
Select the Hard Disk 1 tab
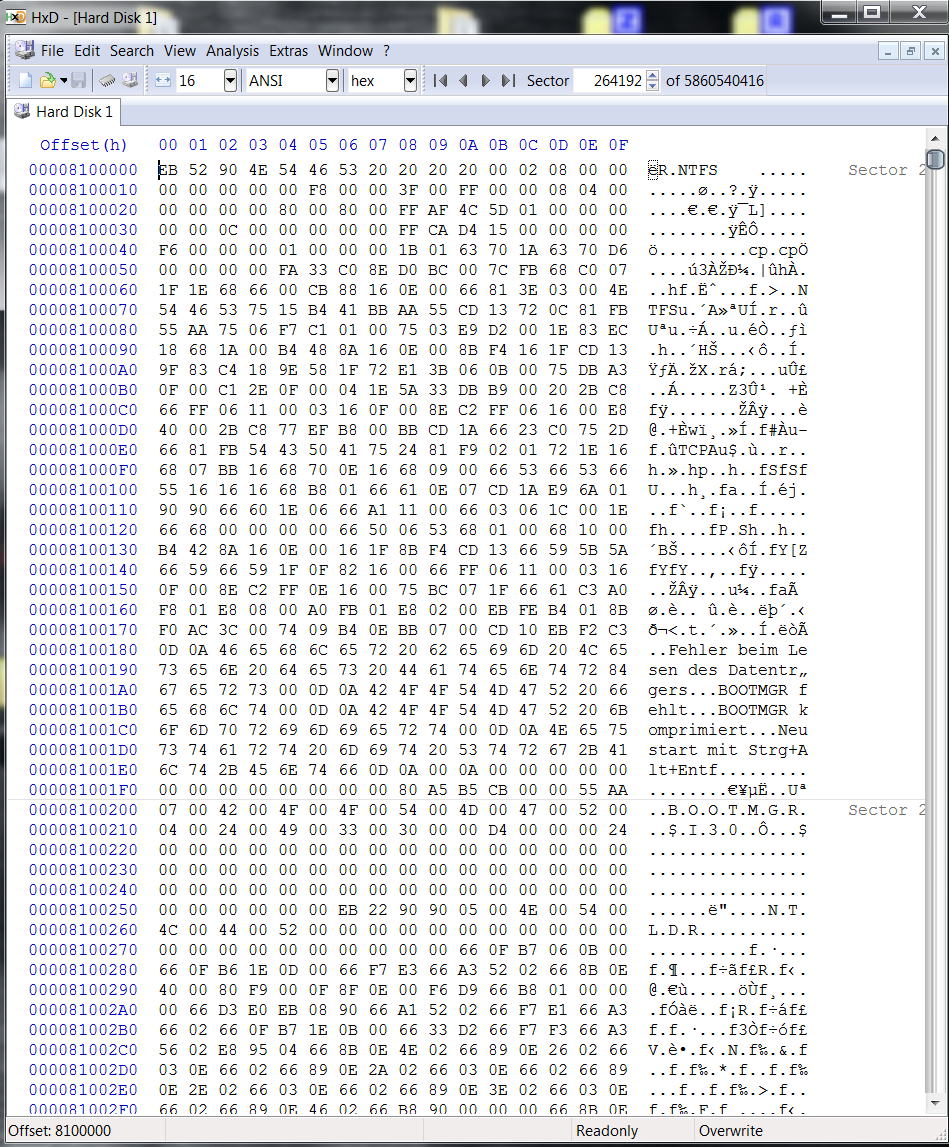pos(64,112)
